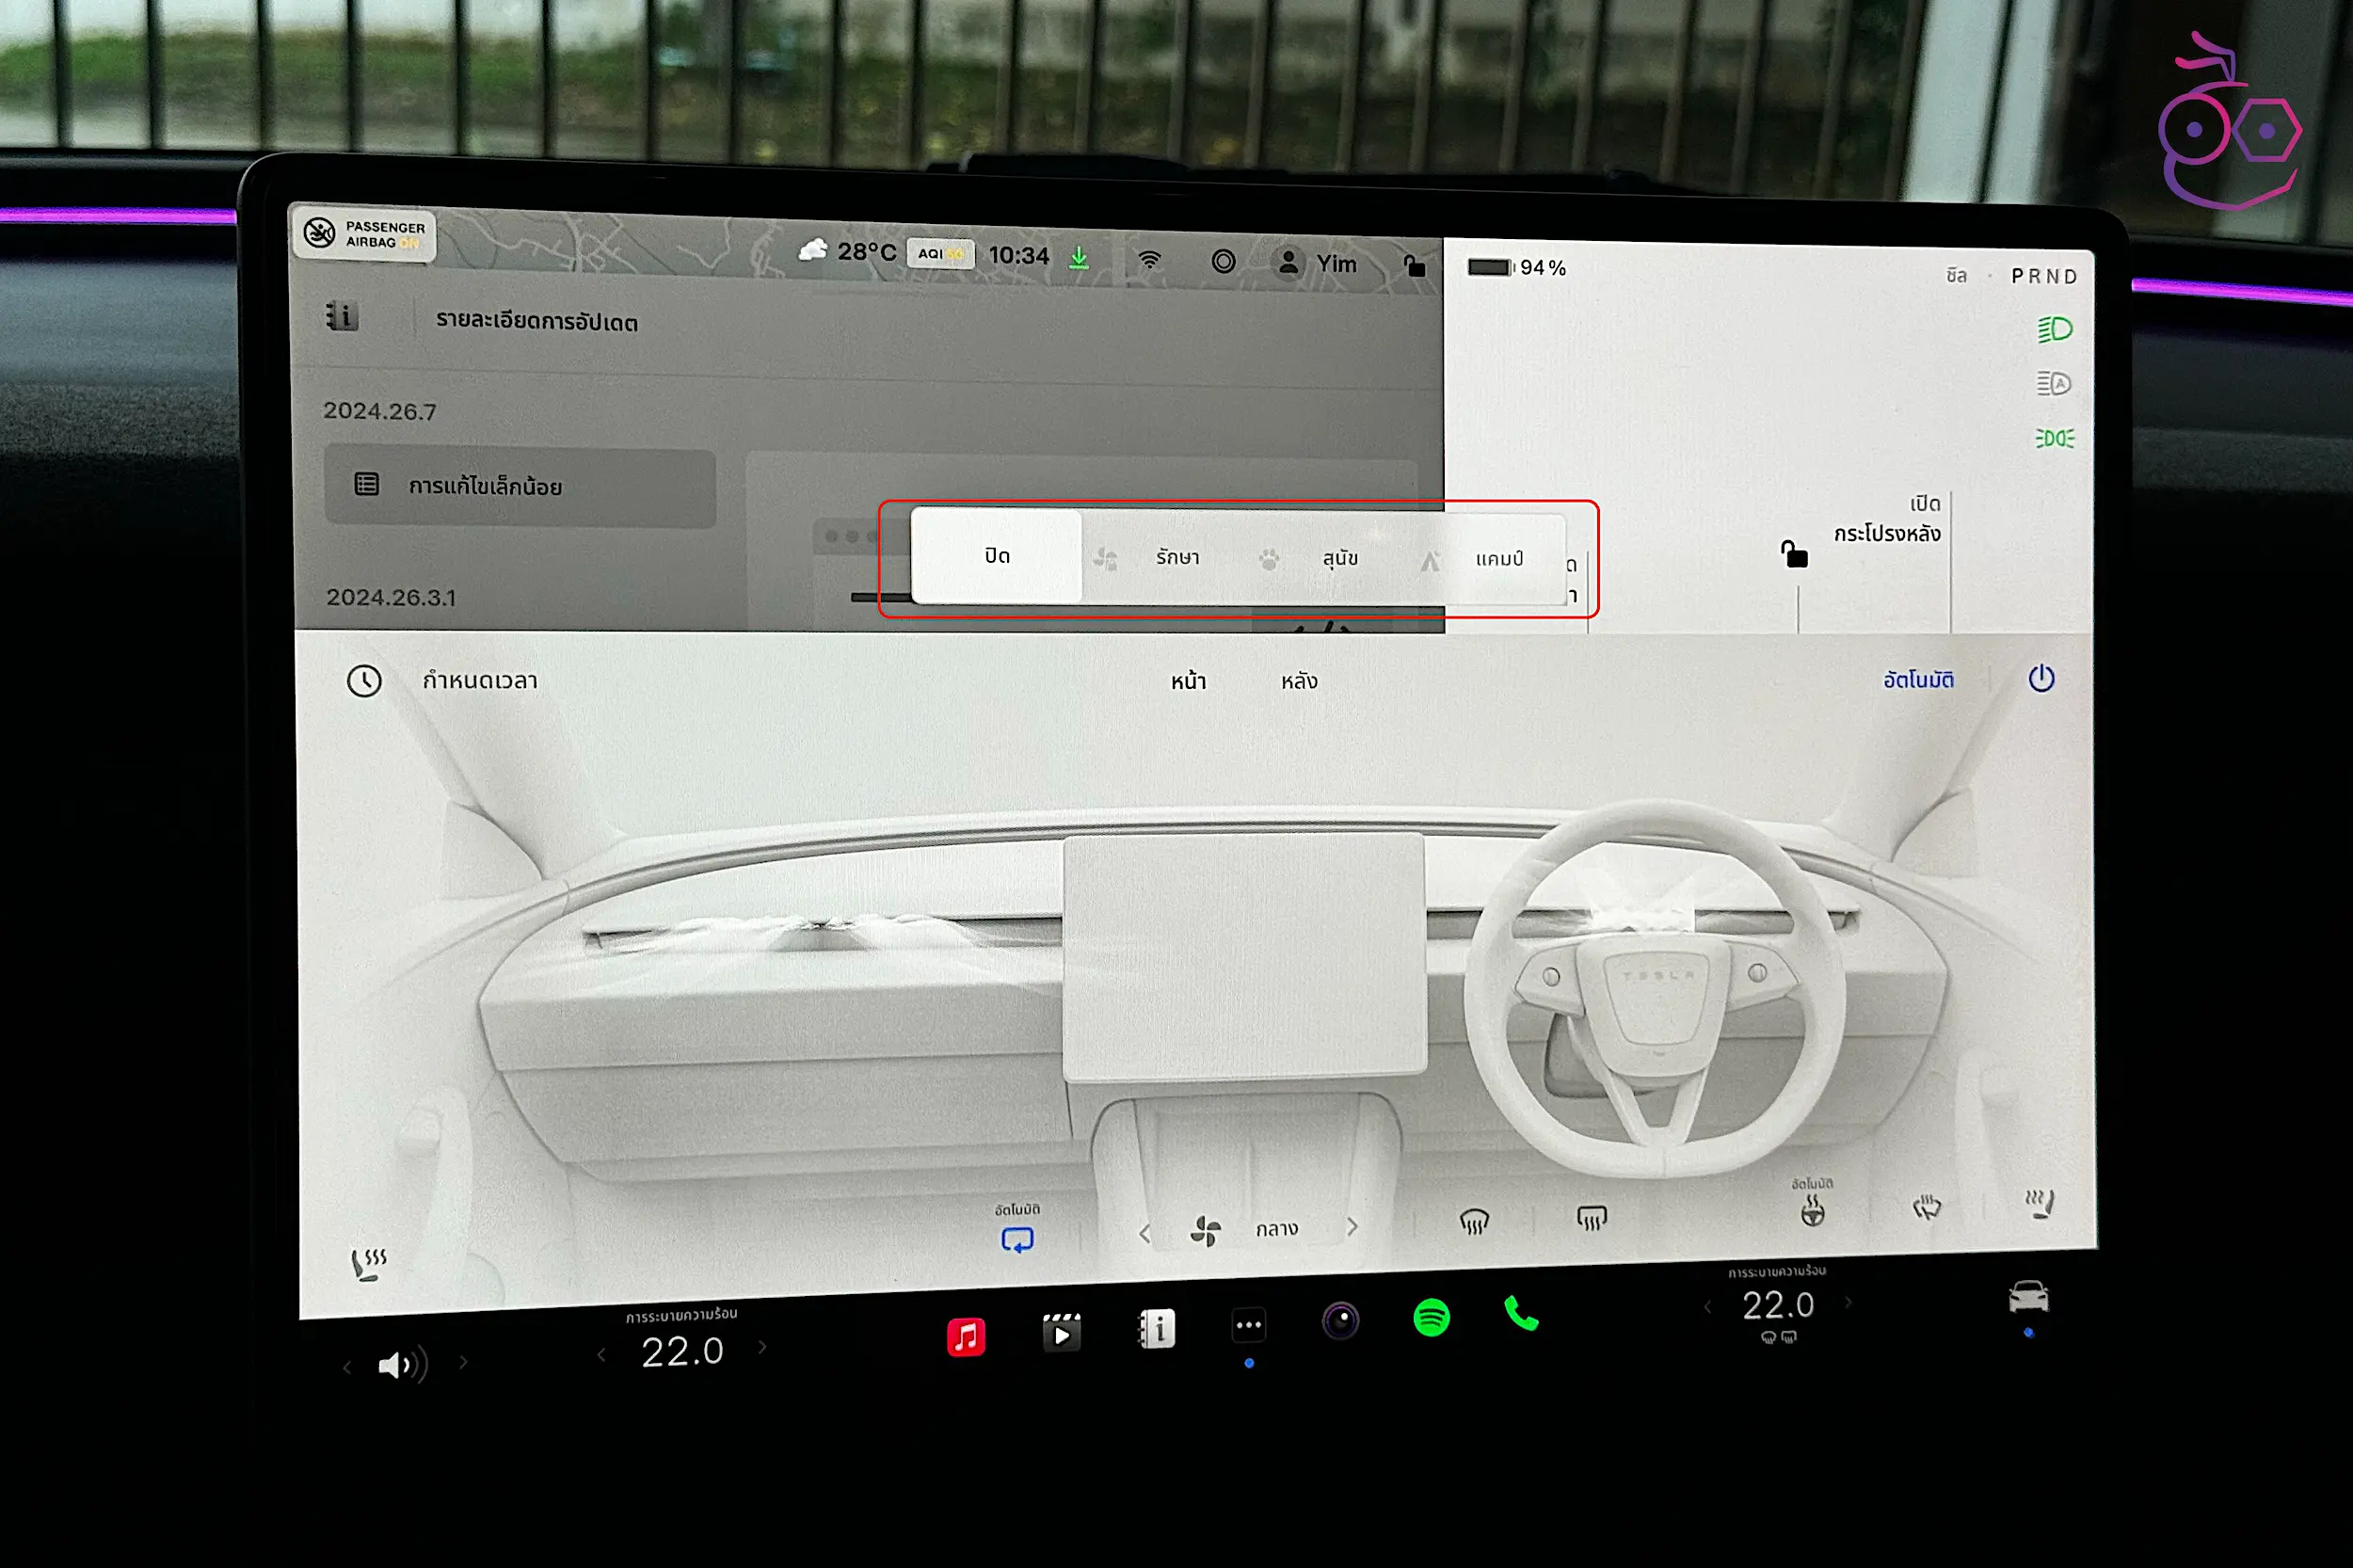Launch the Theater video app
The image size is (2353, 1568).
(1061, 1333)
